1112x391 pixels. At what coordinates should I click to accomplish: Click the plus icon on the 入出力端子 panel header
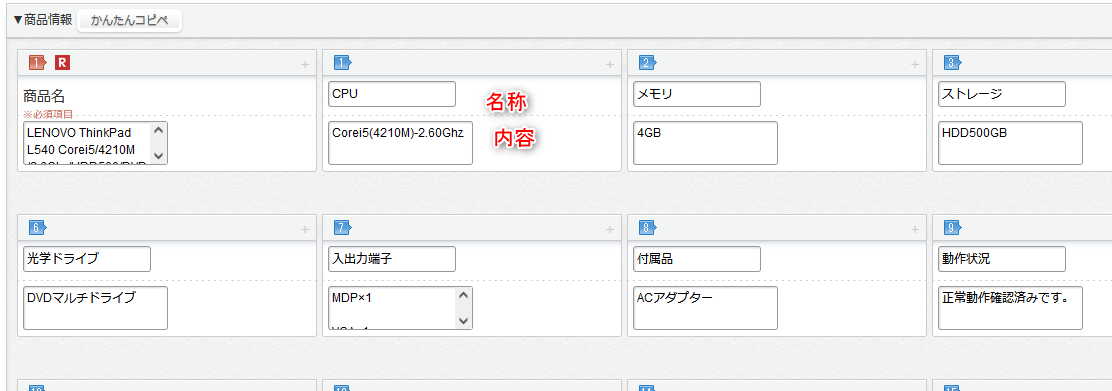[x=609, y=229]
